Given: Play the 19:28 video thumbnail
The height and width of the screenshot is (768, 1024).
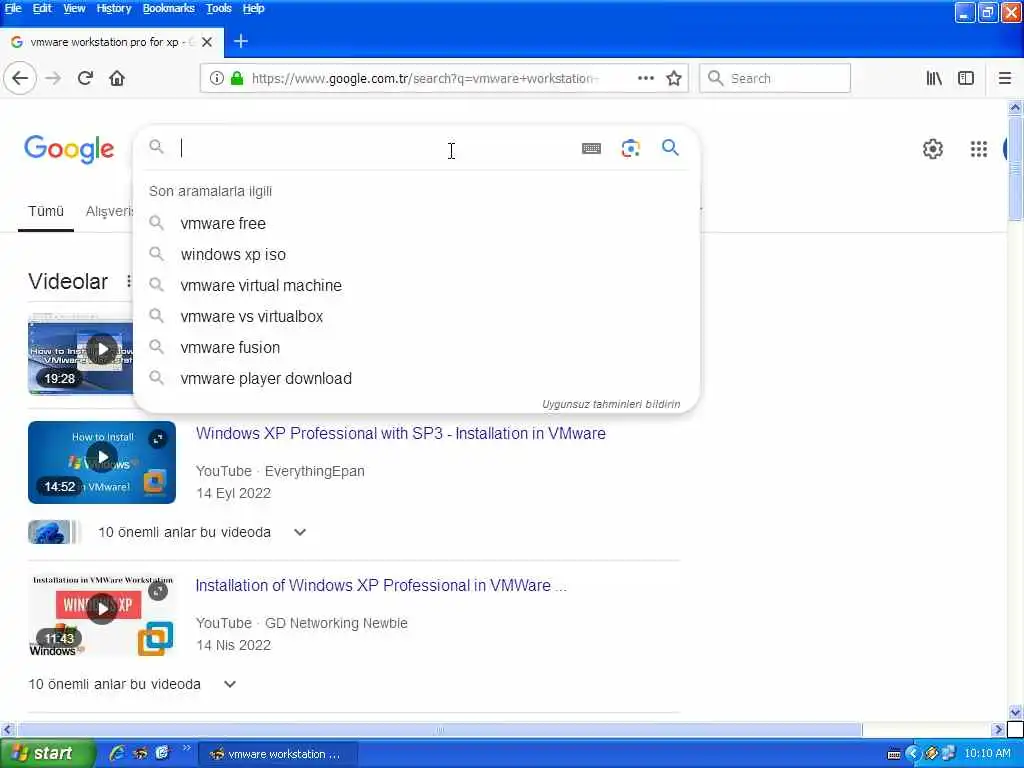Looking at the screenshot, I should [x=80, y=355].
